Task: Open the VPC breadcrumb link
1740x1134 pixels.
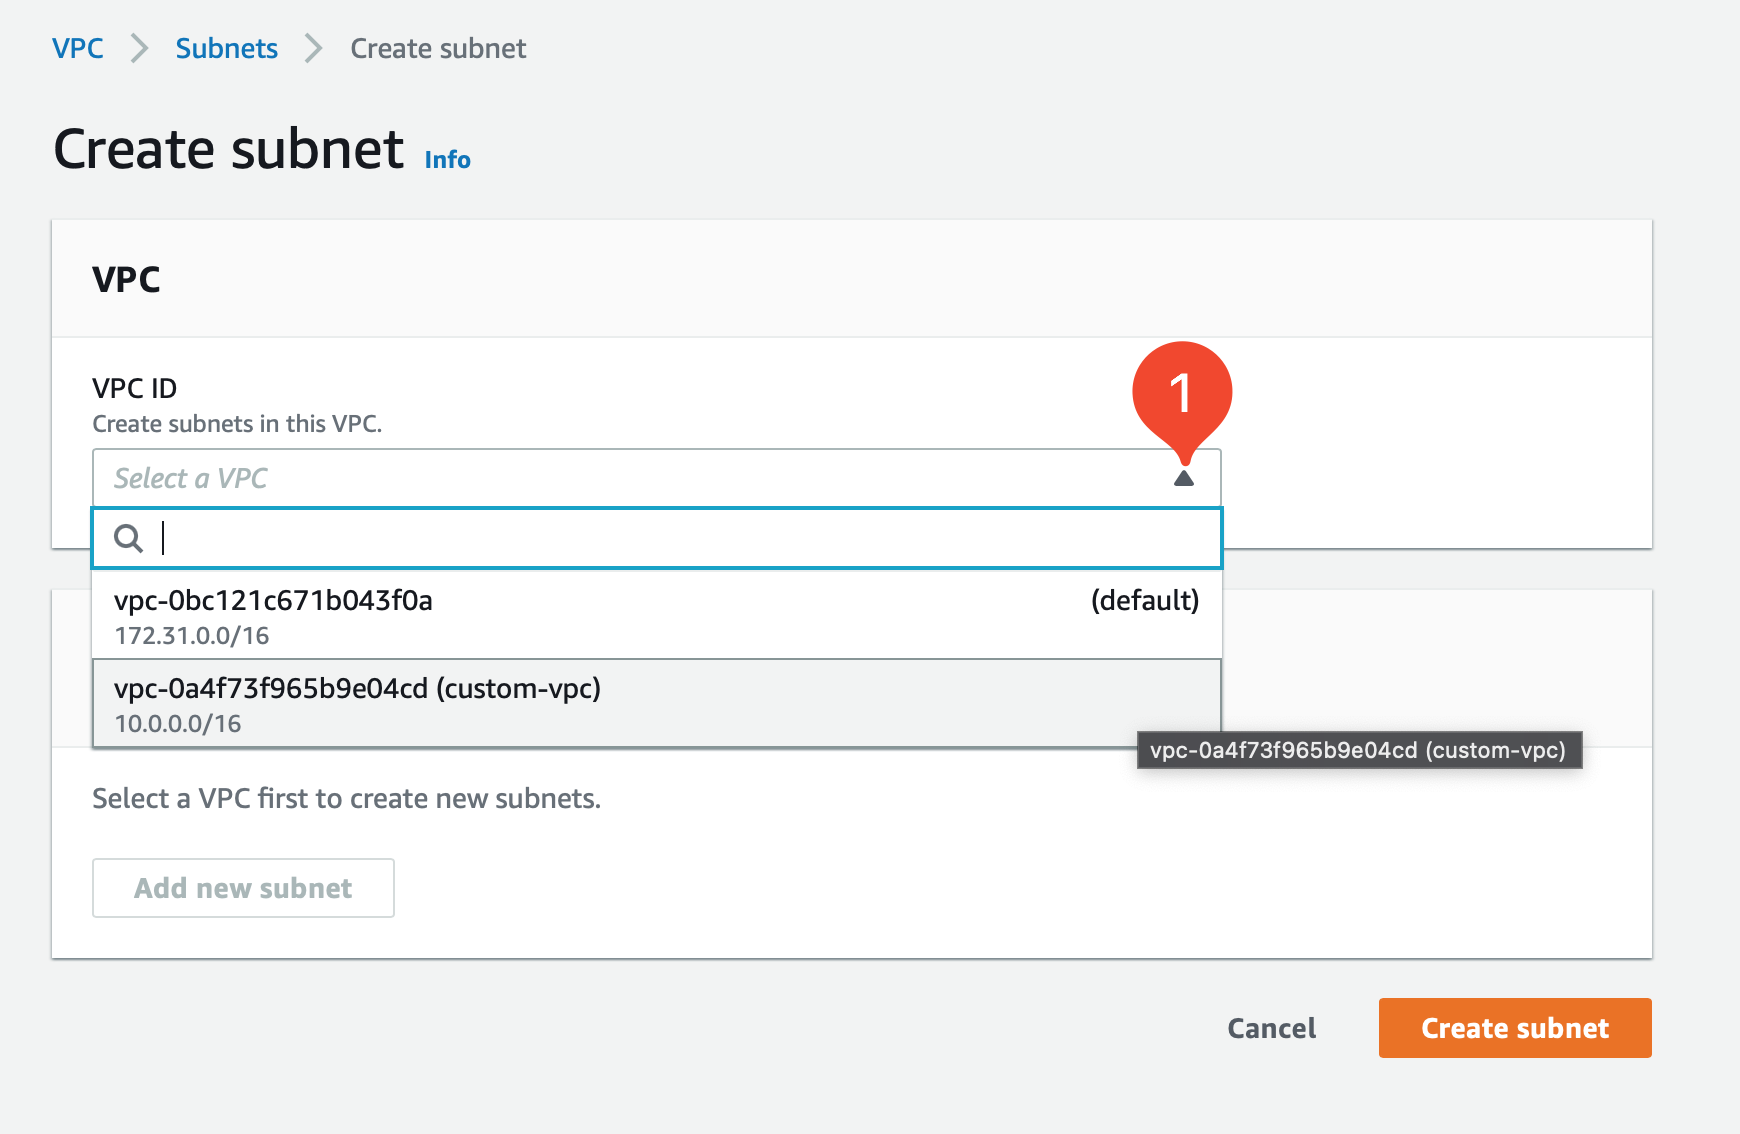Action: [x=78, y=47]
